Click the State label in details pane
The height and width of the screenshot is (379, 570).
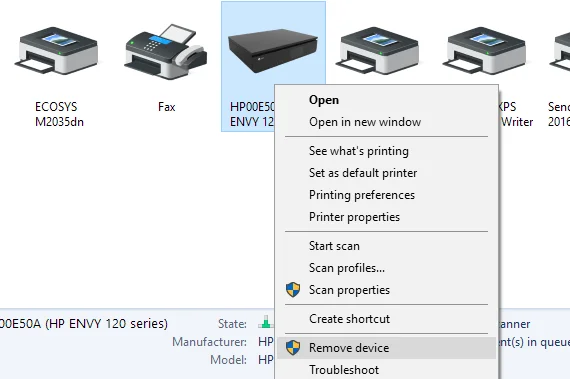point(232,323)
